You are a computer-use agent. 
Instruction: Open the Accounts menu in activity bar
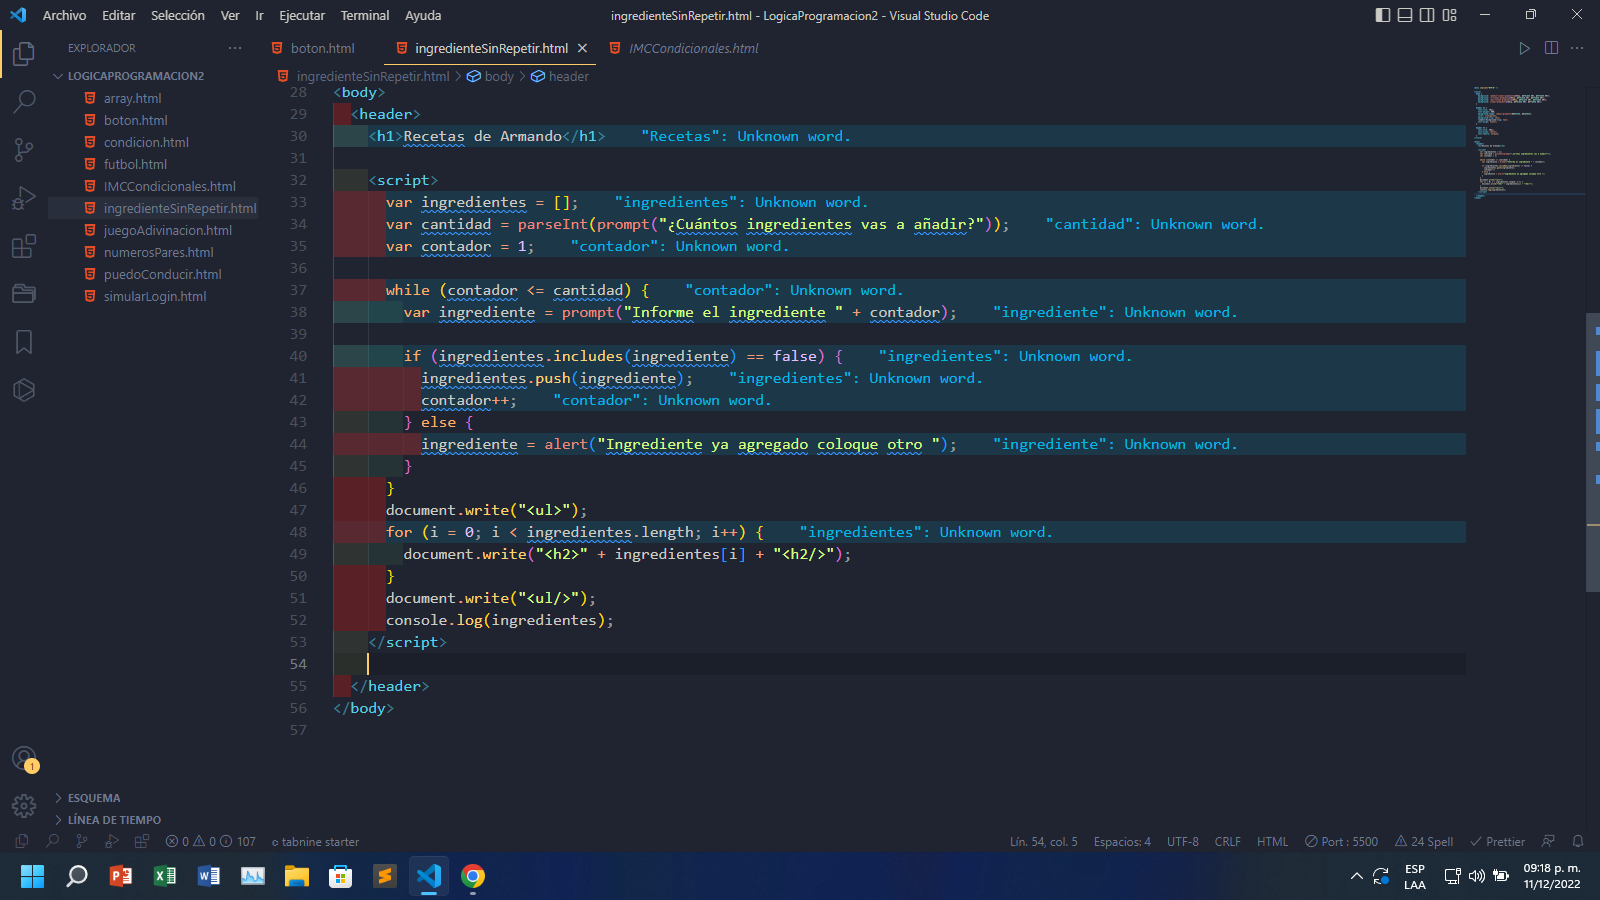pos(24,758)
